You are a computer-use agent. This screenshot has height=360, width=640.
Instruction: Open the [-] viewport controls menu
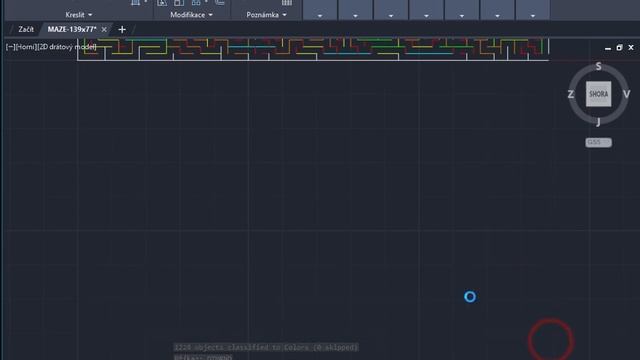pyautogui.click(x=10, y=47)
